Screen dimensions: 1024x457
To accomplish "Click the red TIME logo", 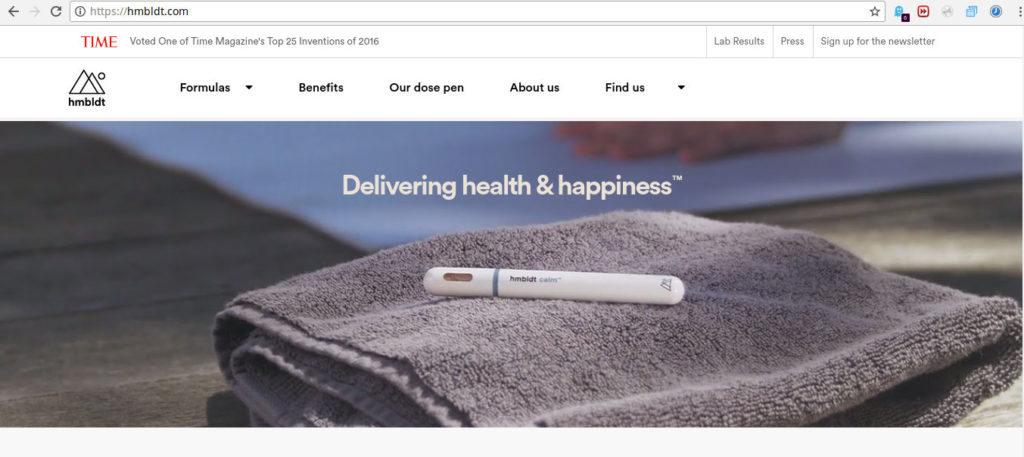I will click(x=99, y=42).
